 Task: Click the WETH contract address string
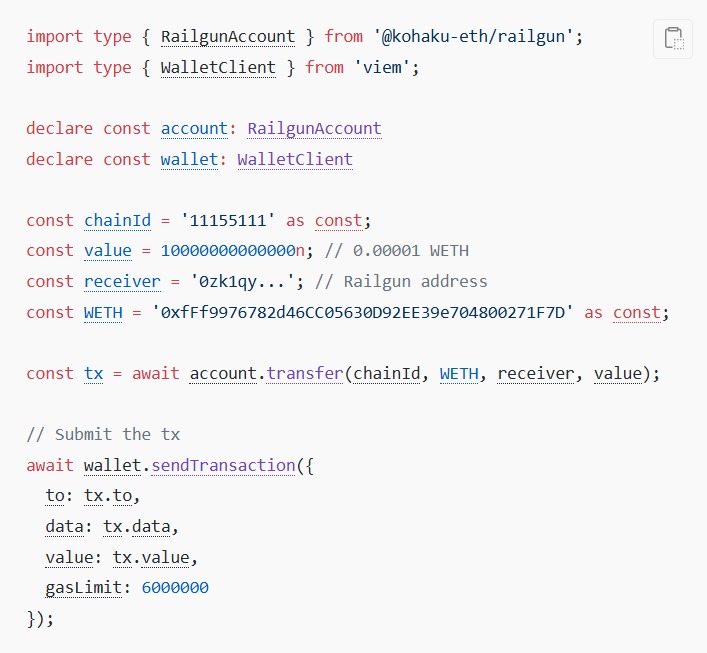point(363,312)
